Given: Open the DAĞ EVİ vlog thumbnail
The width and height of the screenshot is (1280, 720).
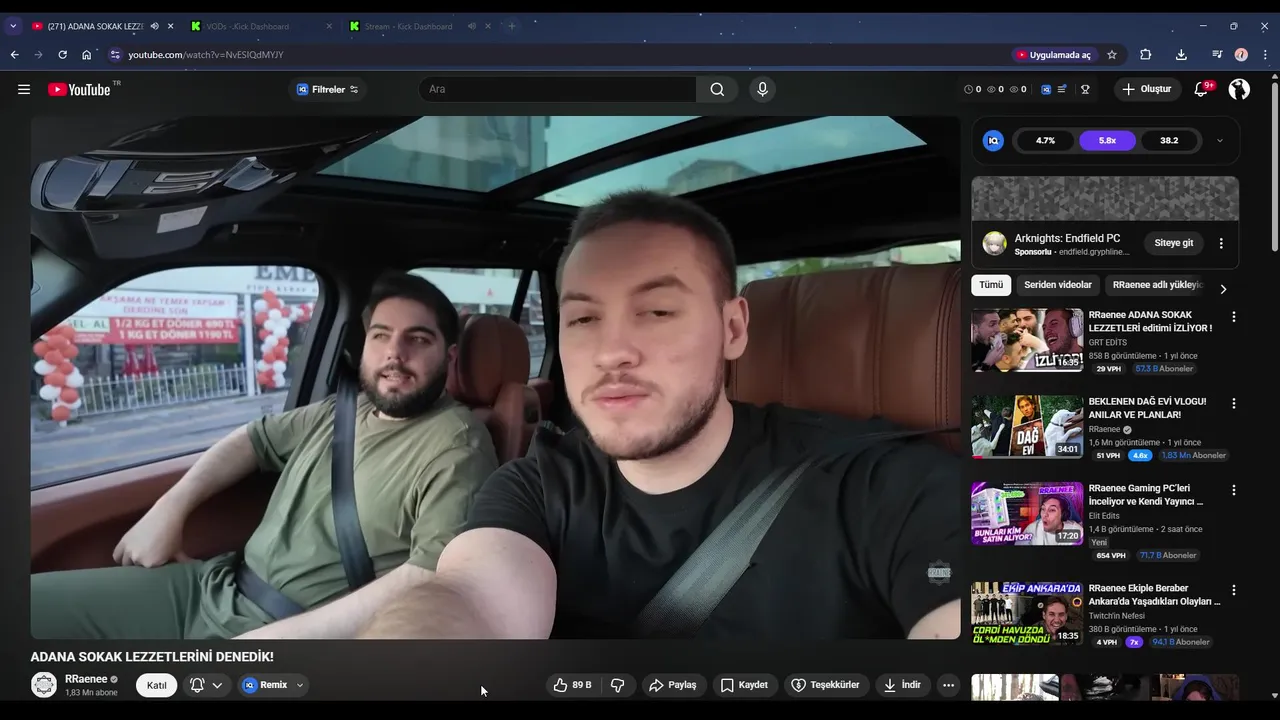Looking at the screenshot, I should point(1027,426).
